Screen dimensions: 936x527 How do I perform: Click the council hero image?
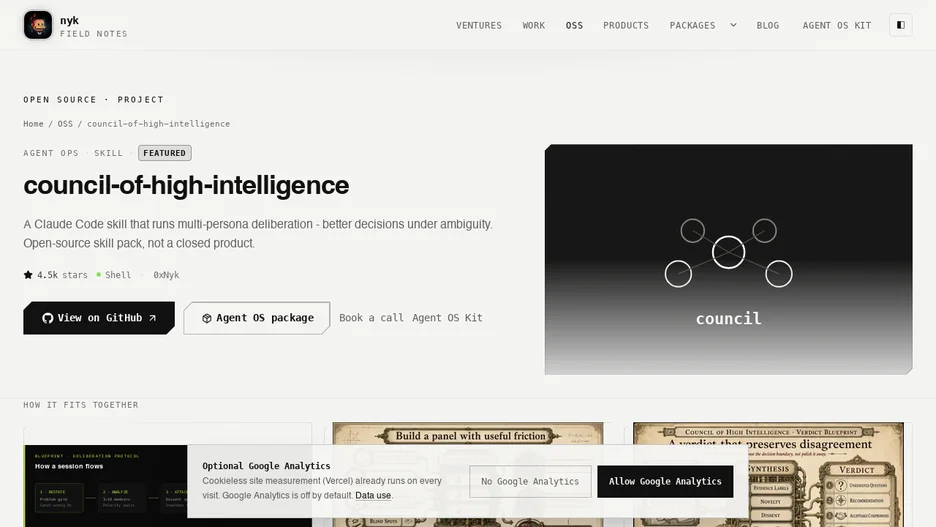(x=728, y=259)
